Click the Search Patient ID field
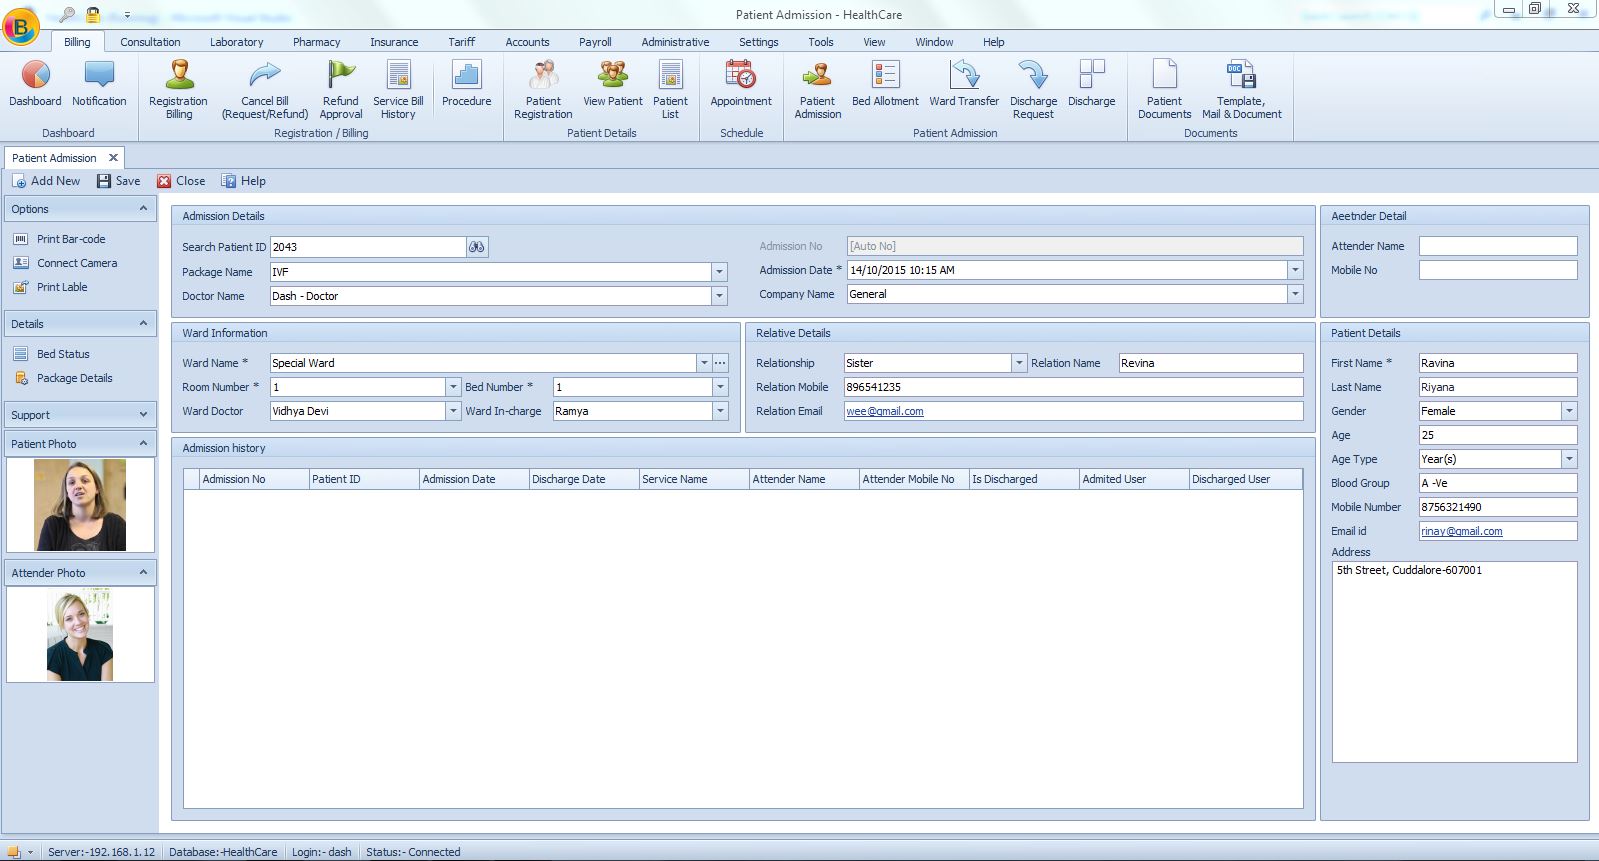Image resolution: width=1599 pixels, height=861 pixels. click(x=368, y=247)
